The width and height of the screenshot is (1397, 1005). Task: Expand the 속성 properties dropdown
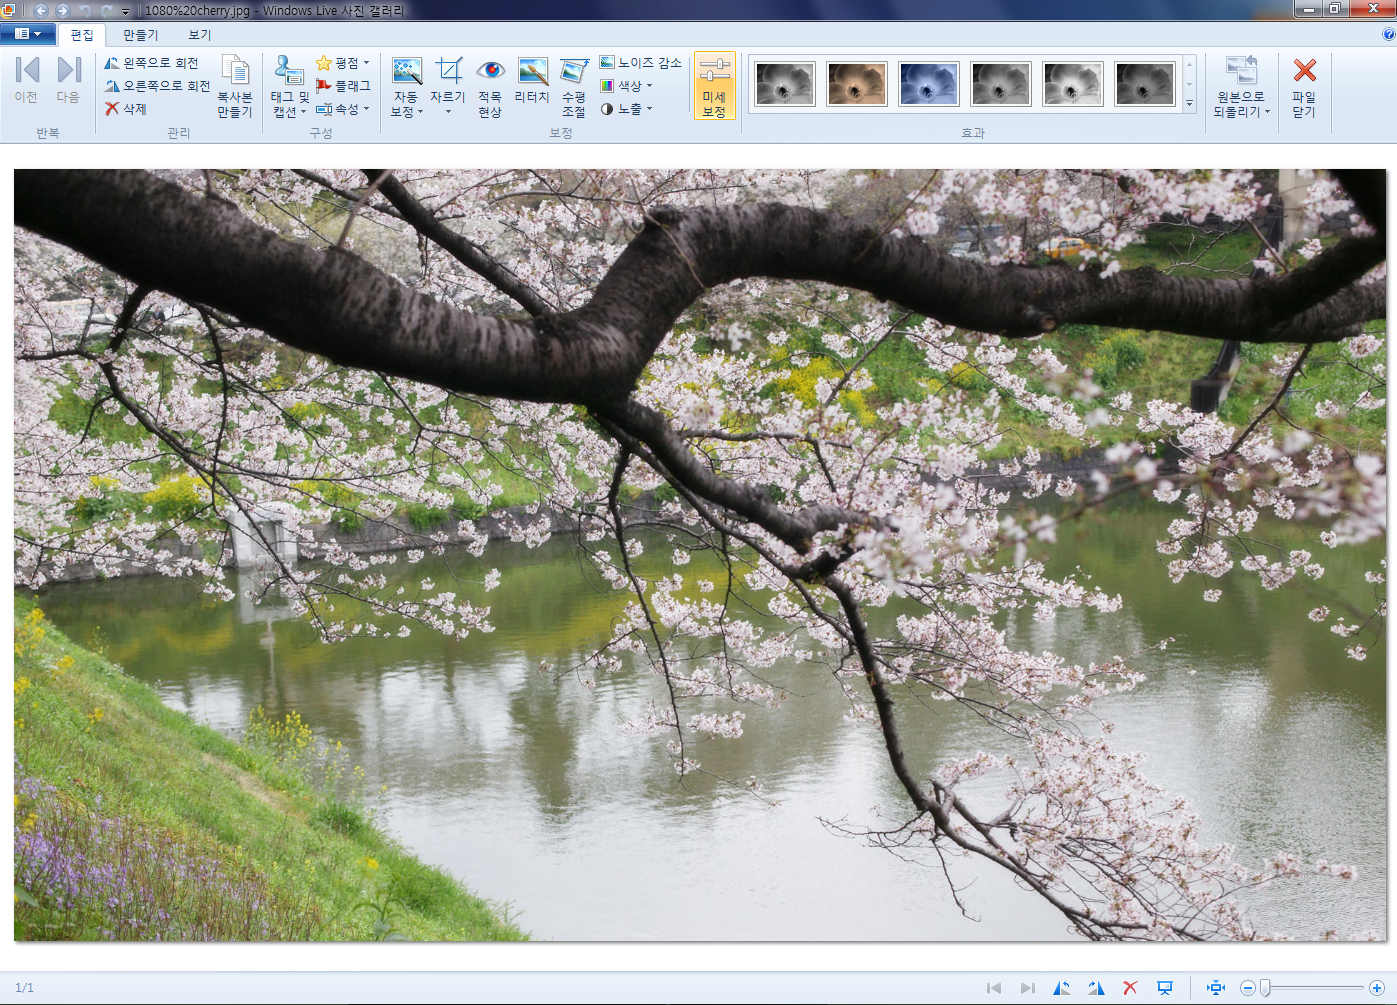click(x=343, y=109)
